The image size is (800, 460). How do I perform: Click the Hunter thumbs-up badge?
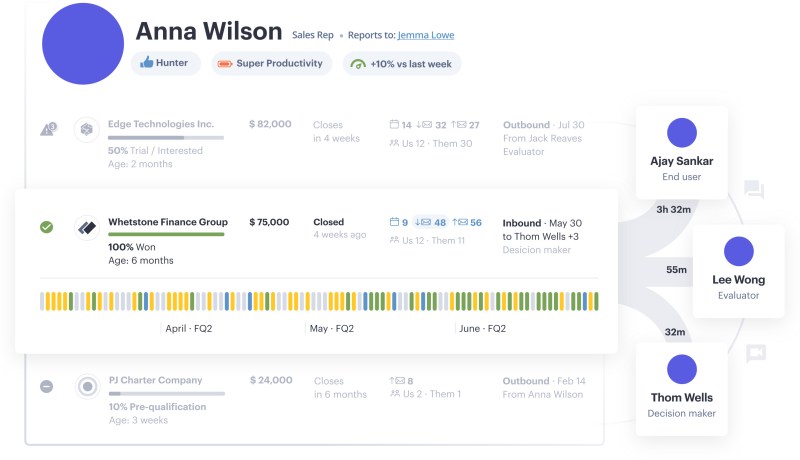click(x=165, y=63)
